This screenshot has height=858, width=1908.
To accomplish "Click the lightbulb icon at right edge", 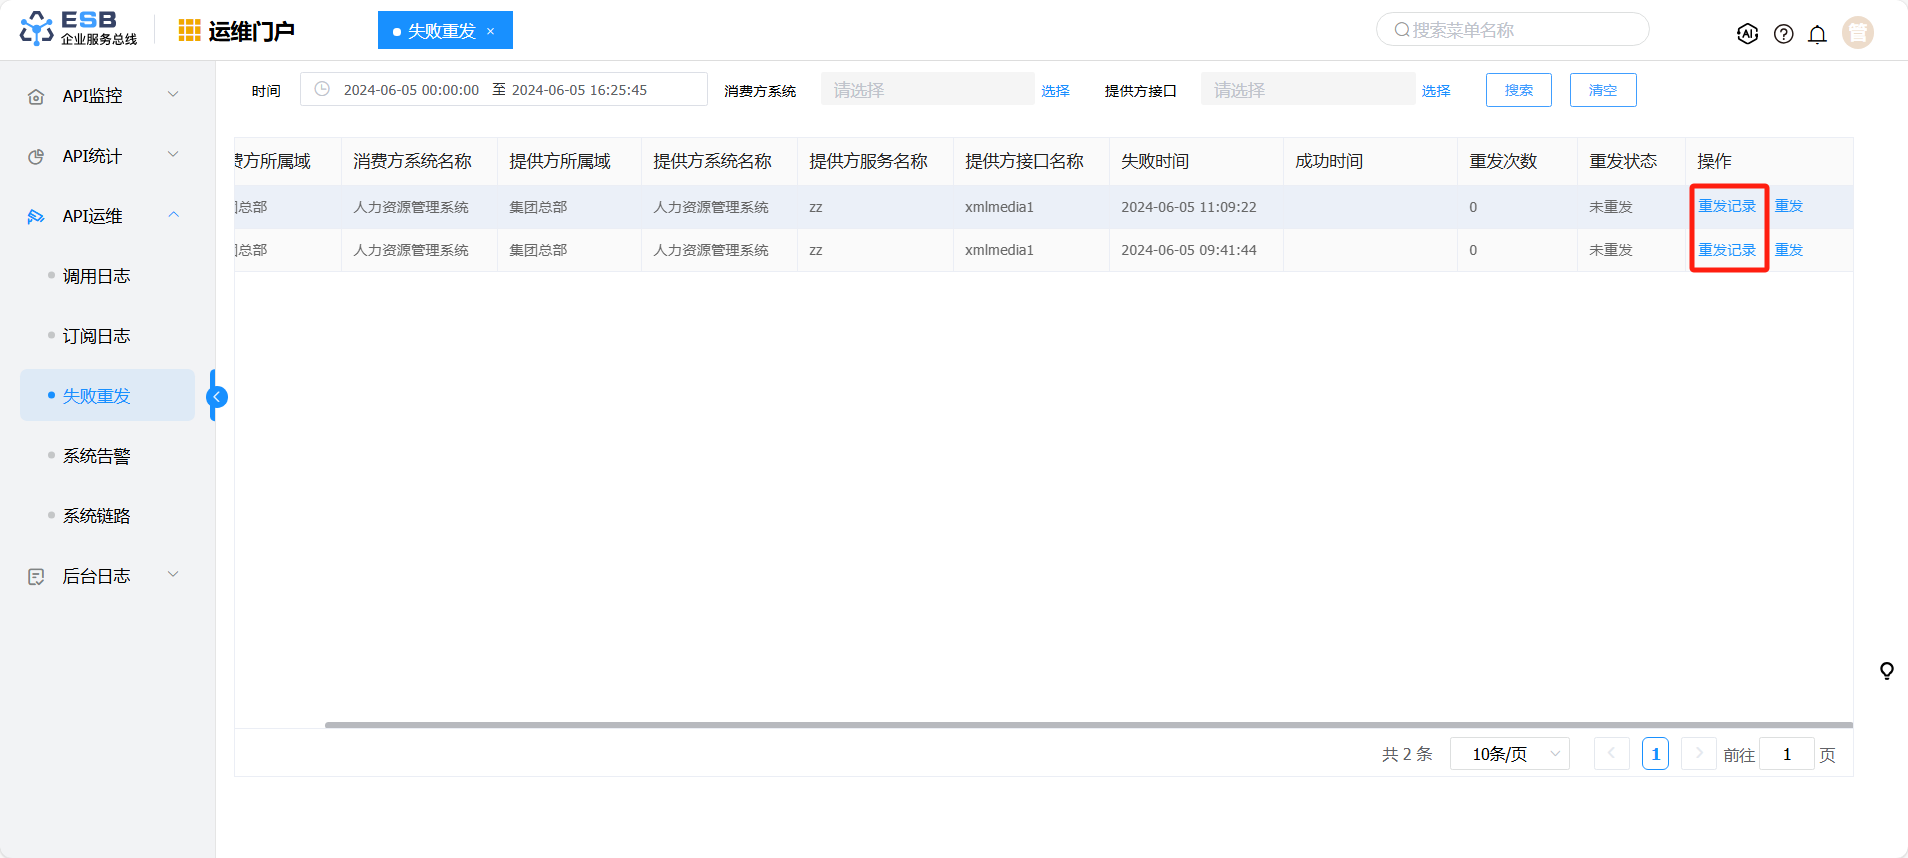I will (x=1886, y=670).
